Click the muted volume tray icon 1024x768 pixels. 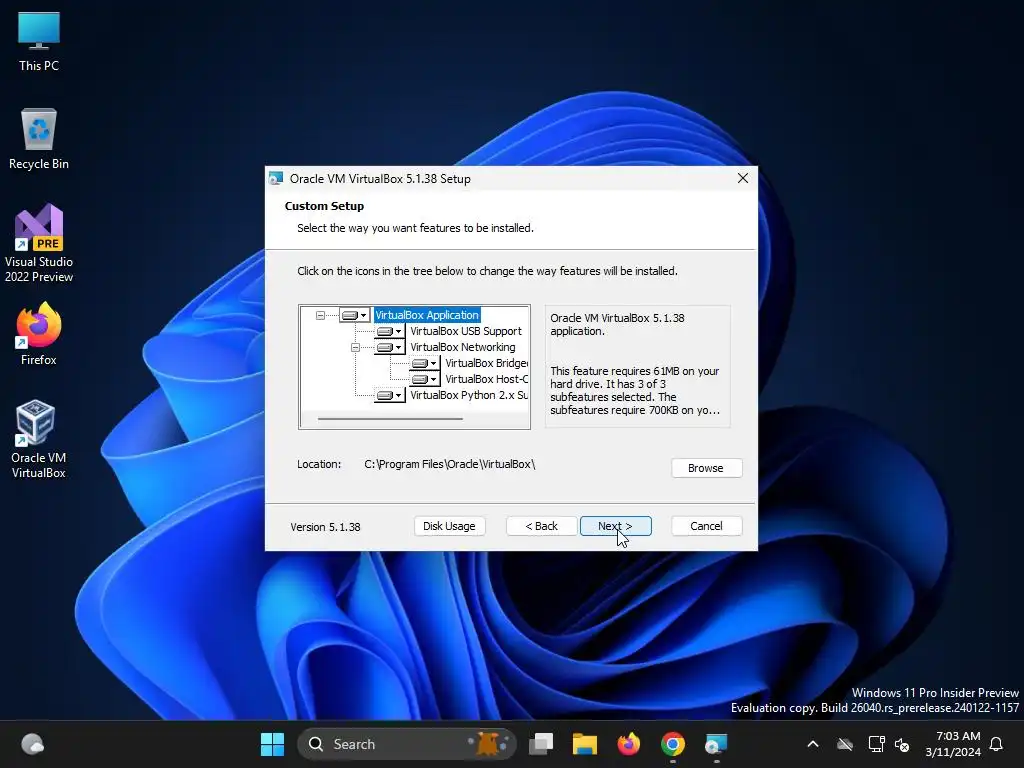click(x=903, y=744)
